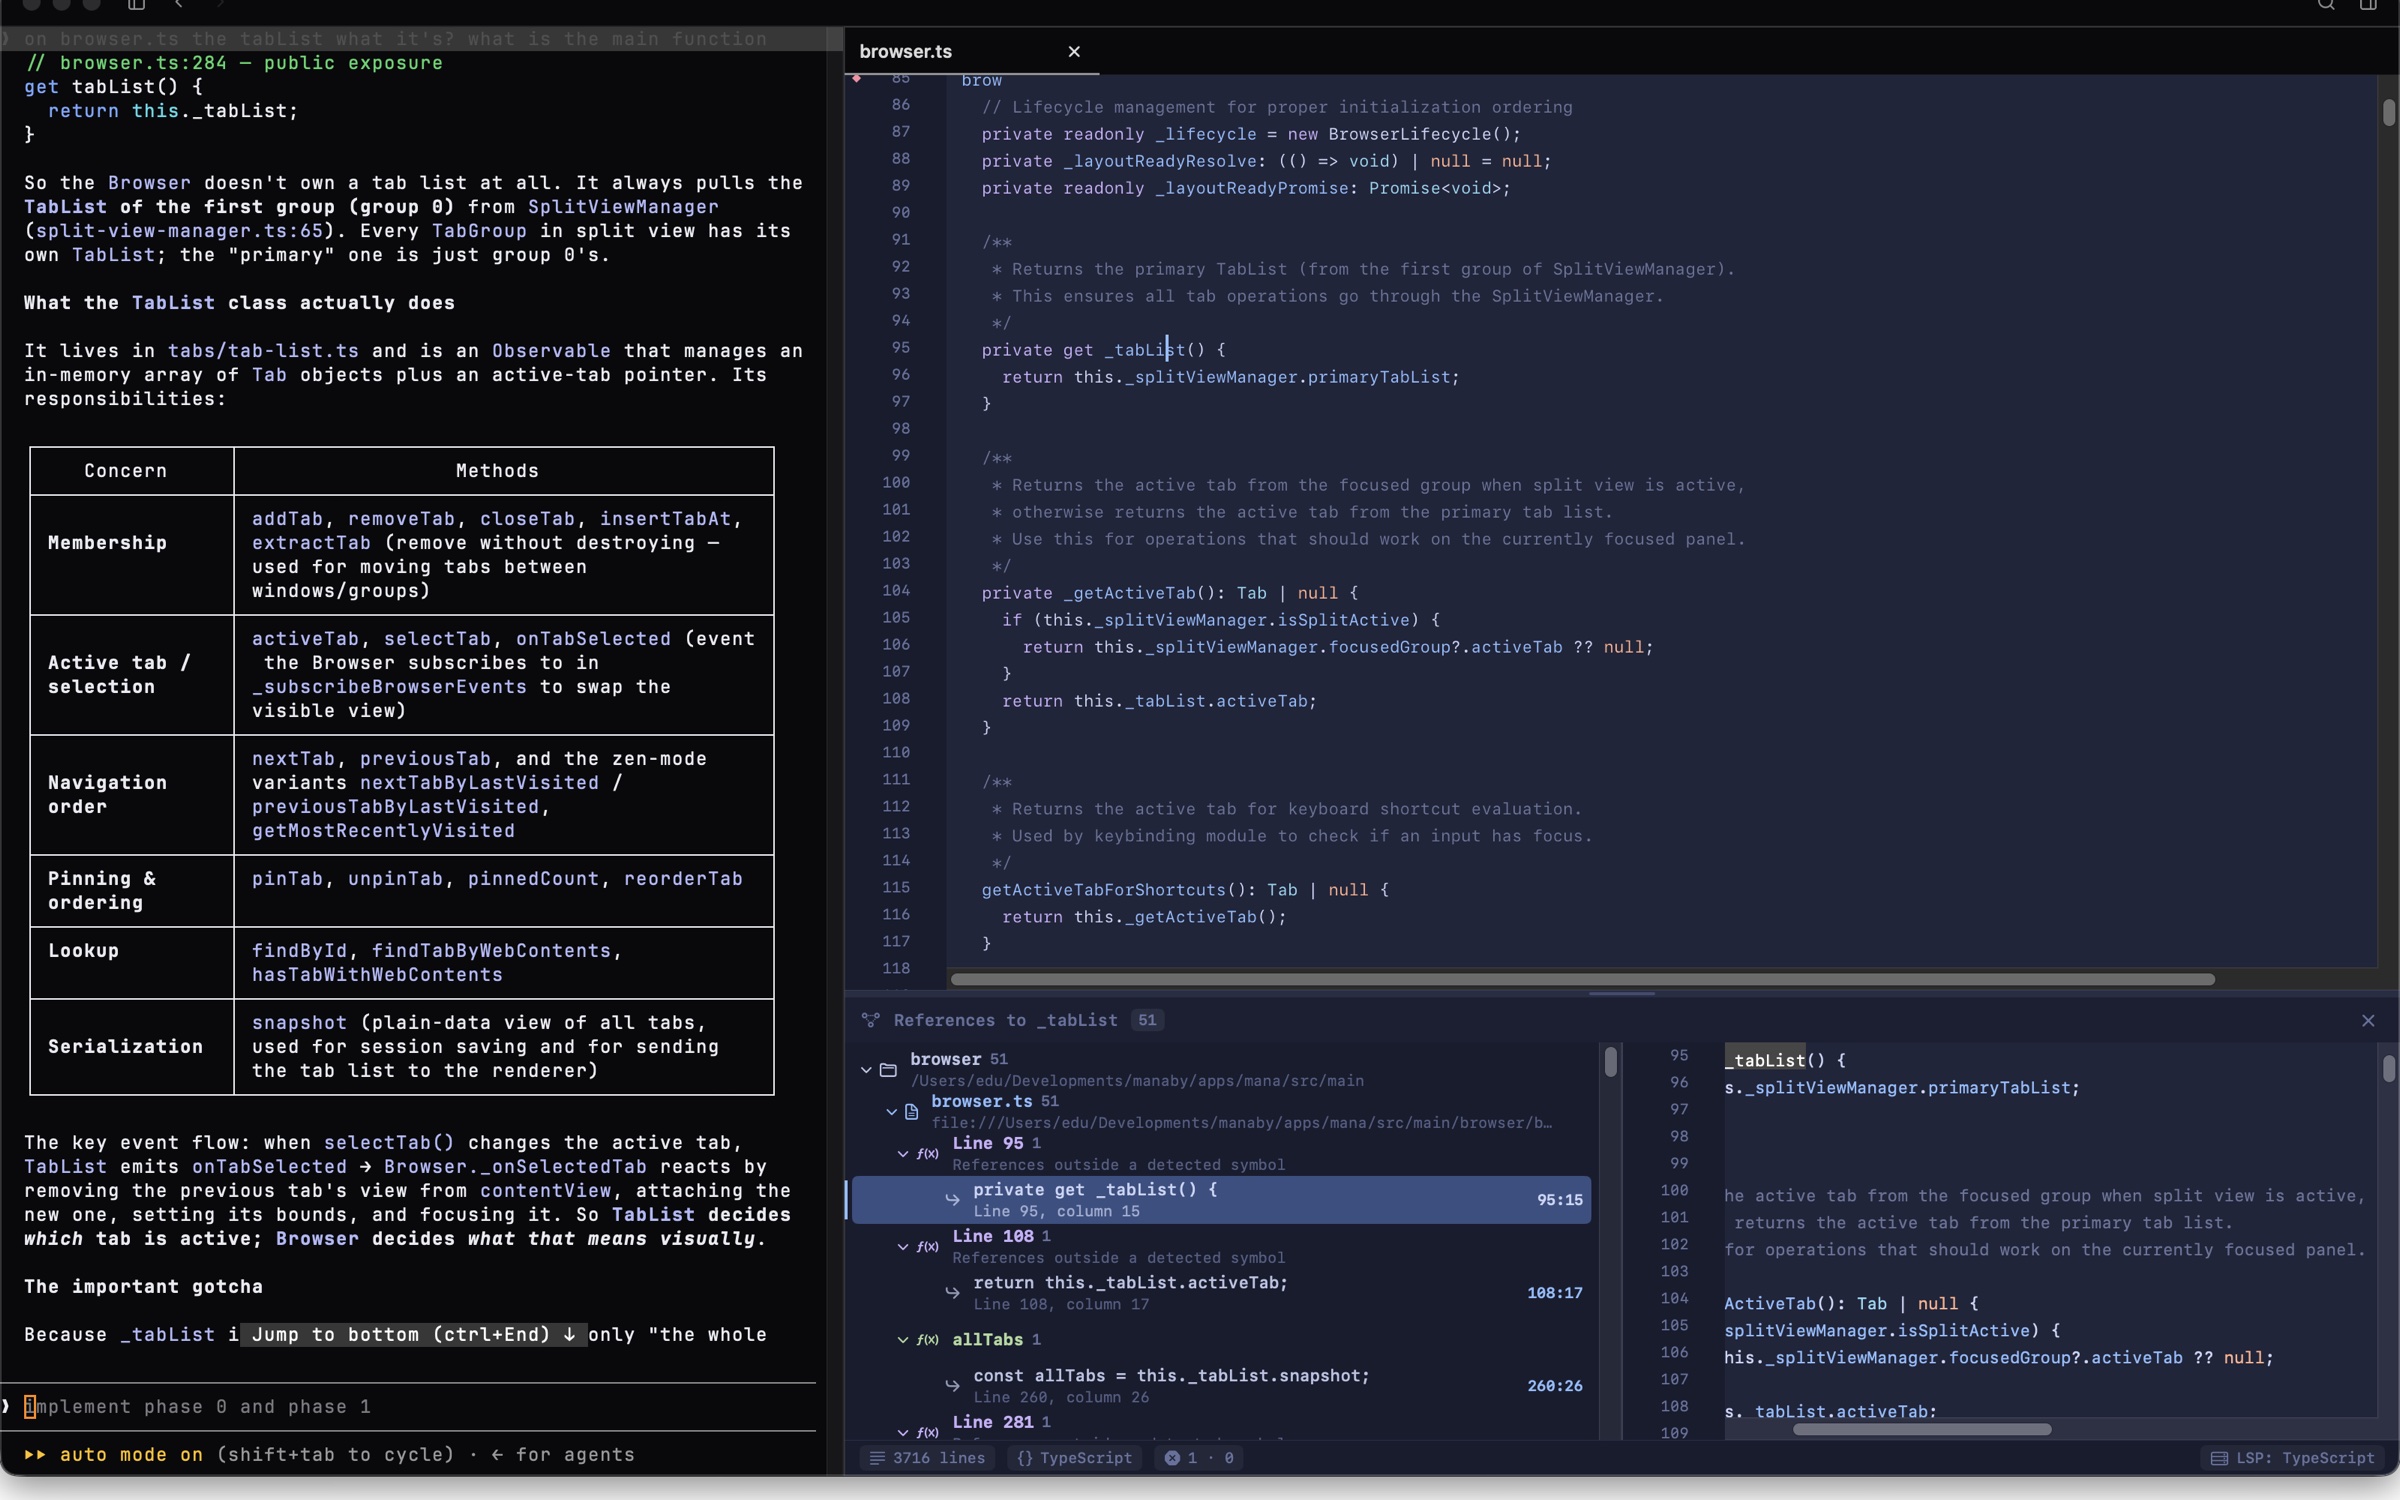Click the back navigation arrow in title bar
This screenshot has height=1500, width=2400.
click(179, 5)
